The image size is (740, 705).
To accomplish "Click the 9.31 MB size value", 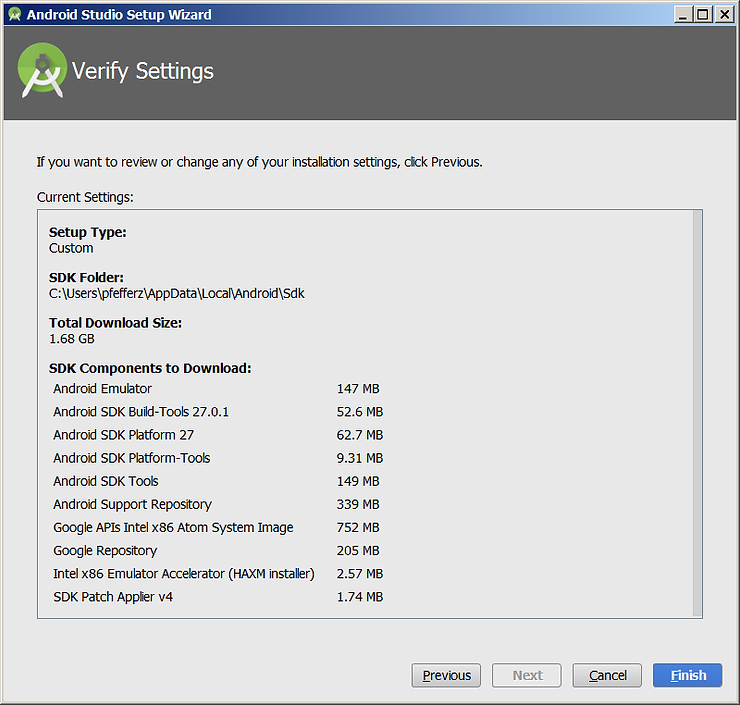I will [x=360, y=458].
